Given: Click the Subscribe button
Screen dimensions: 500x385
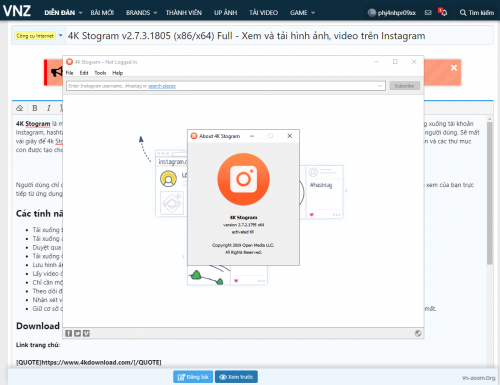Looking at the screenshot, I should pyautogui.click(x=404, y=86).
